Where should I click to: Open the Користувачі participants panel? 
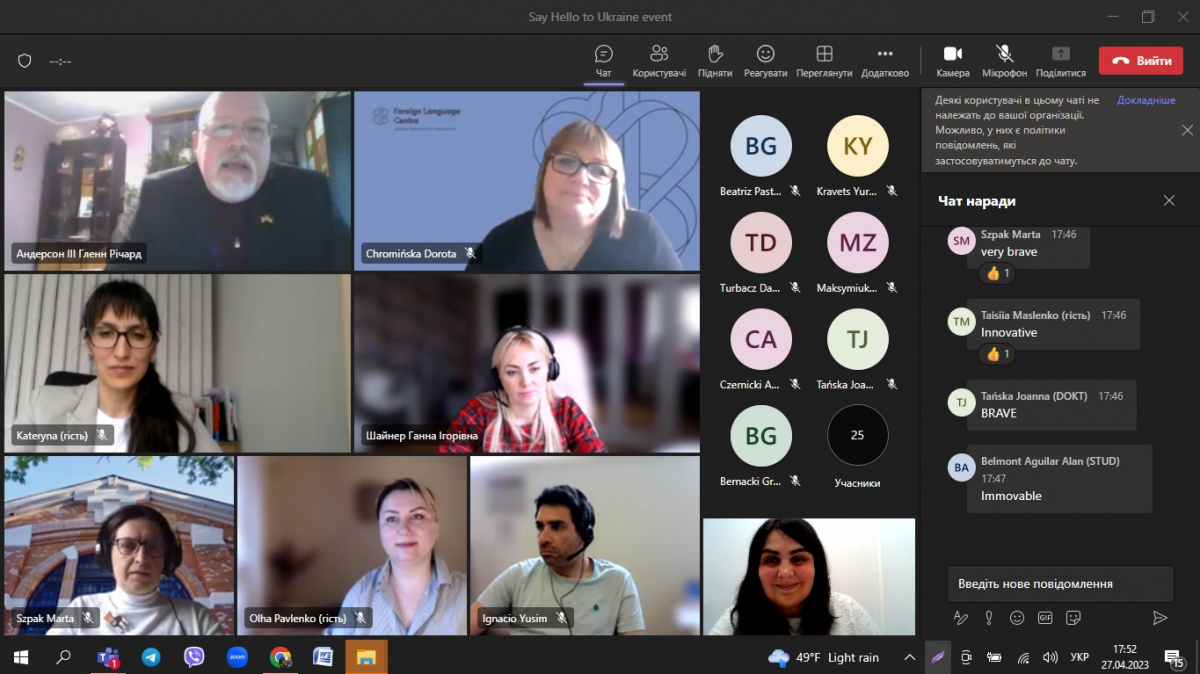(x=659, y=60)
